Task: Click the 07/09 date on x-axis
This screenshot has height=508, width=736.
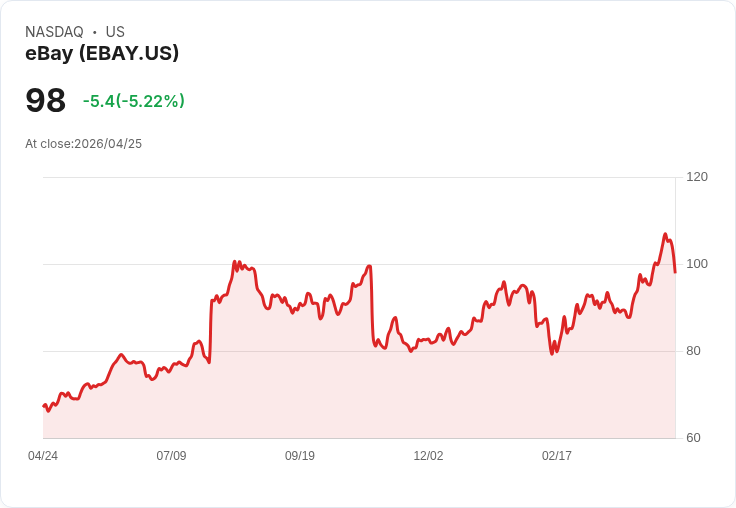Action: coord(171,456)
